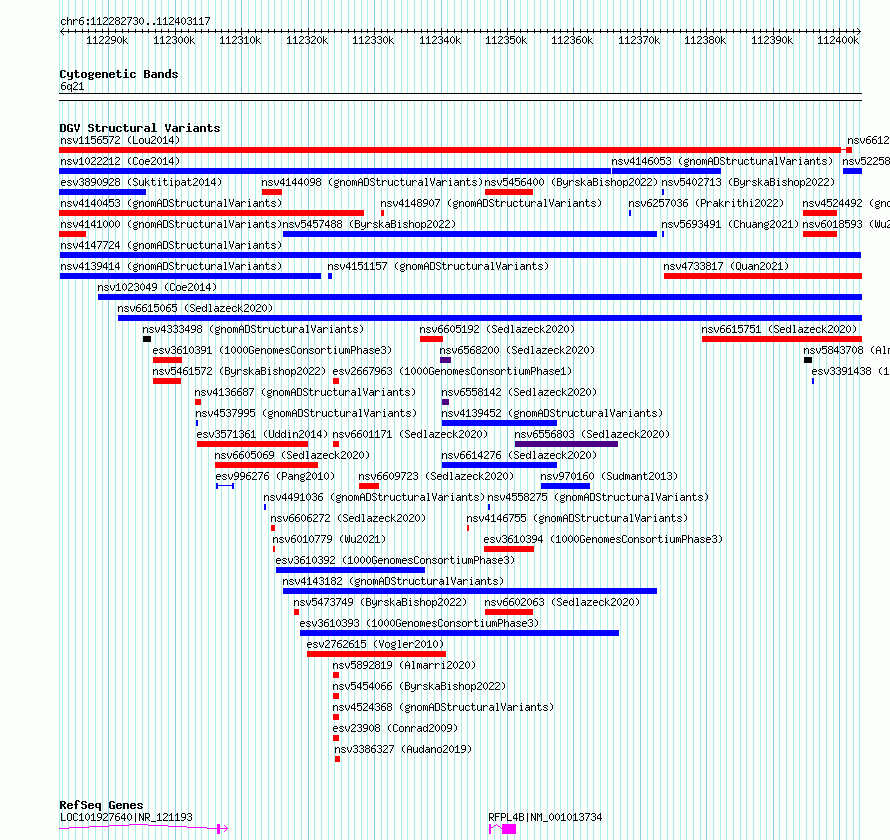This screenshot has height=840, width=890.
Task: Select nsv6605192 (Sedlazeck2020) label
Action: (497, 329)
